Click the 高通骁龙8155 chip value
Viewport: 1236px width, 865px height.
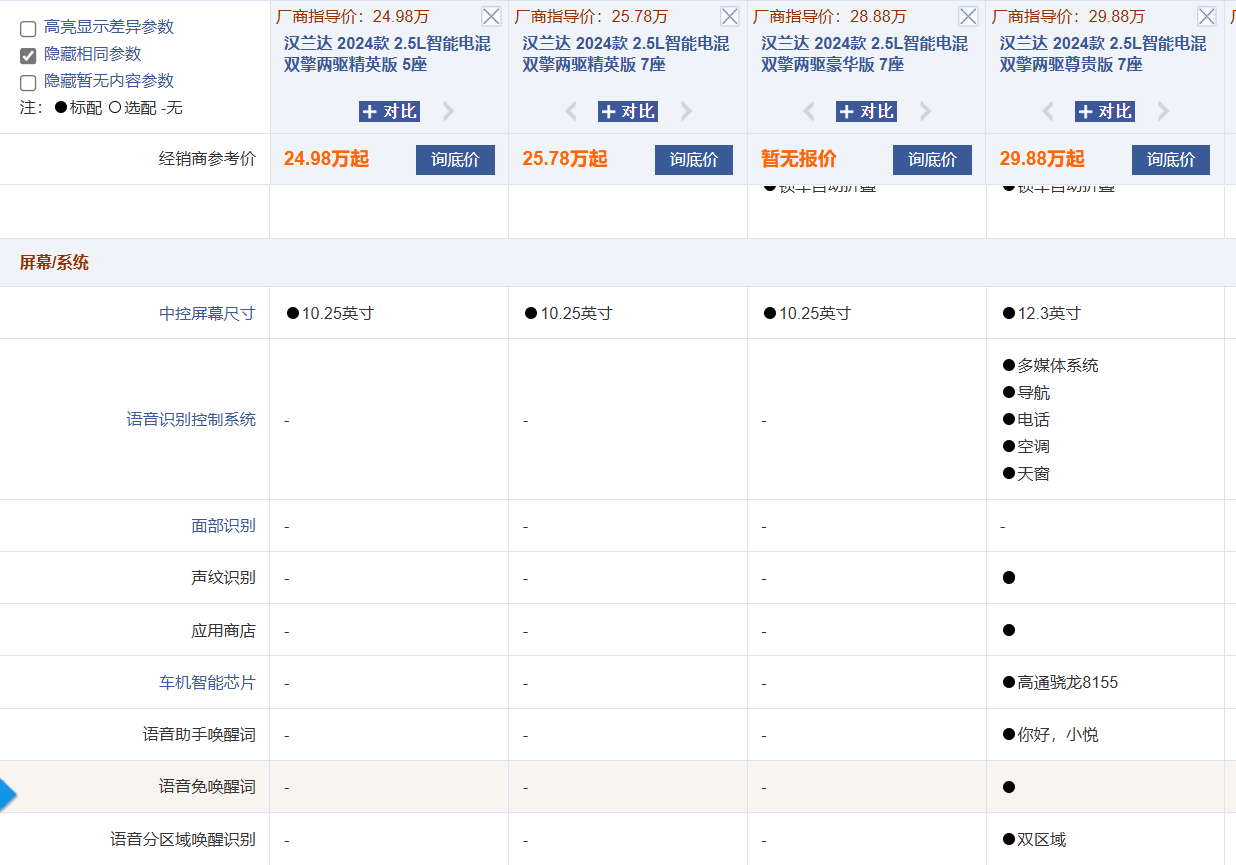tap(1067, 682)
